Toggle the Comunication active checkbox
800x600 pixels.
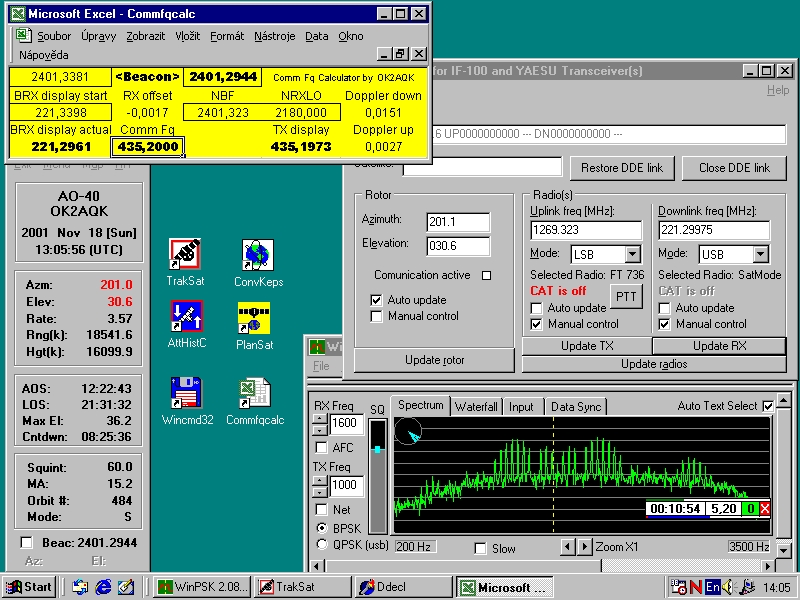tap(487, 276)
